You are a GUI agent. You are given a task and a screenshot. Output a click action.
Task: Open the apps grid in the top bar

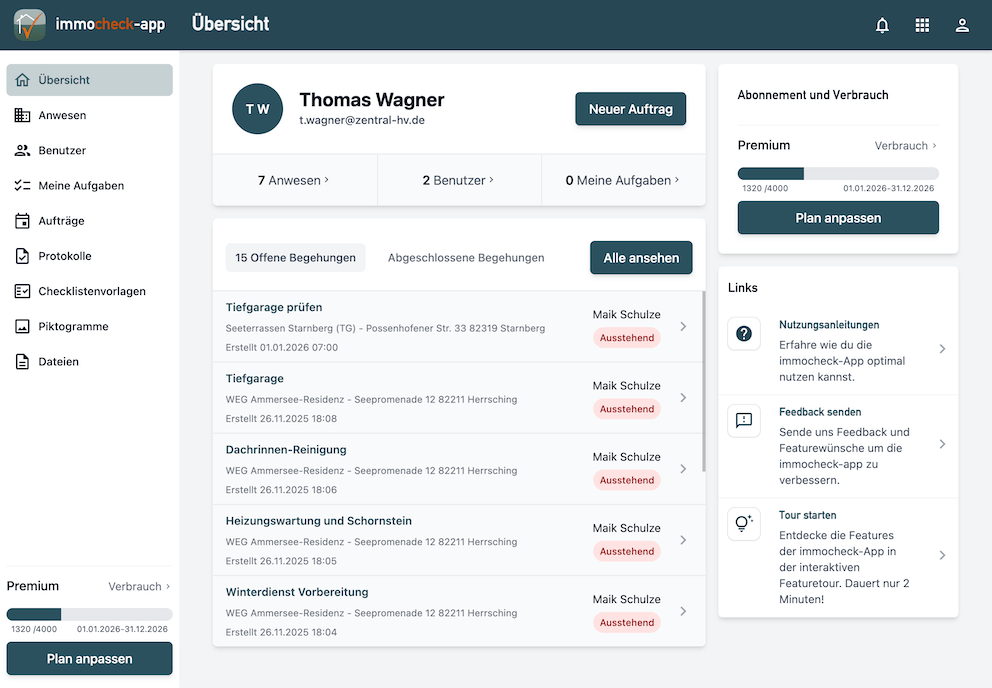click(922, 24)
